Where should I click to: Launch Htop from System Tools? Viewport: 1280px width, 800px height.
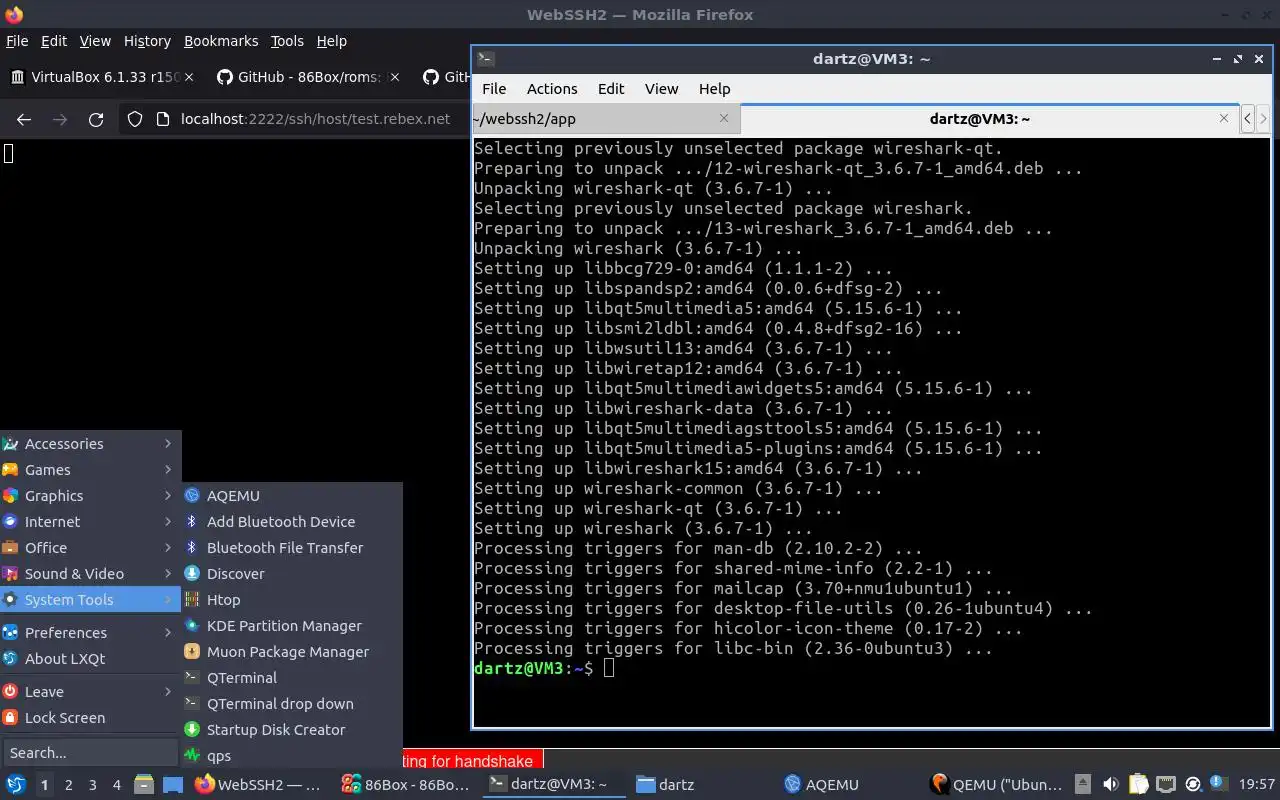[292, 600]
